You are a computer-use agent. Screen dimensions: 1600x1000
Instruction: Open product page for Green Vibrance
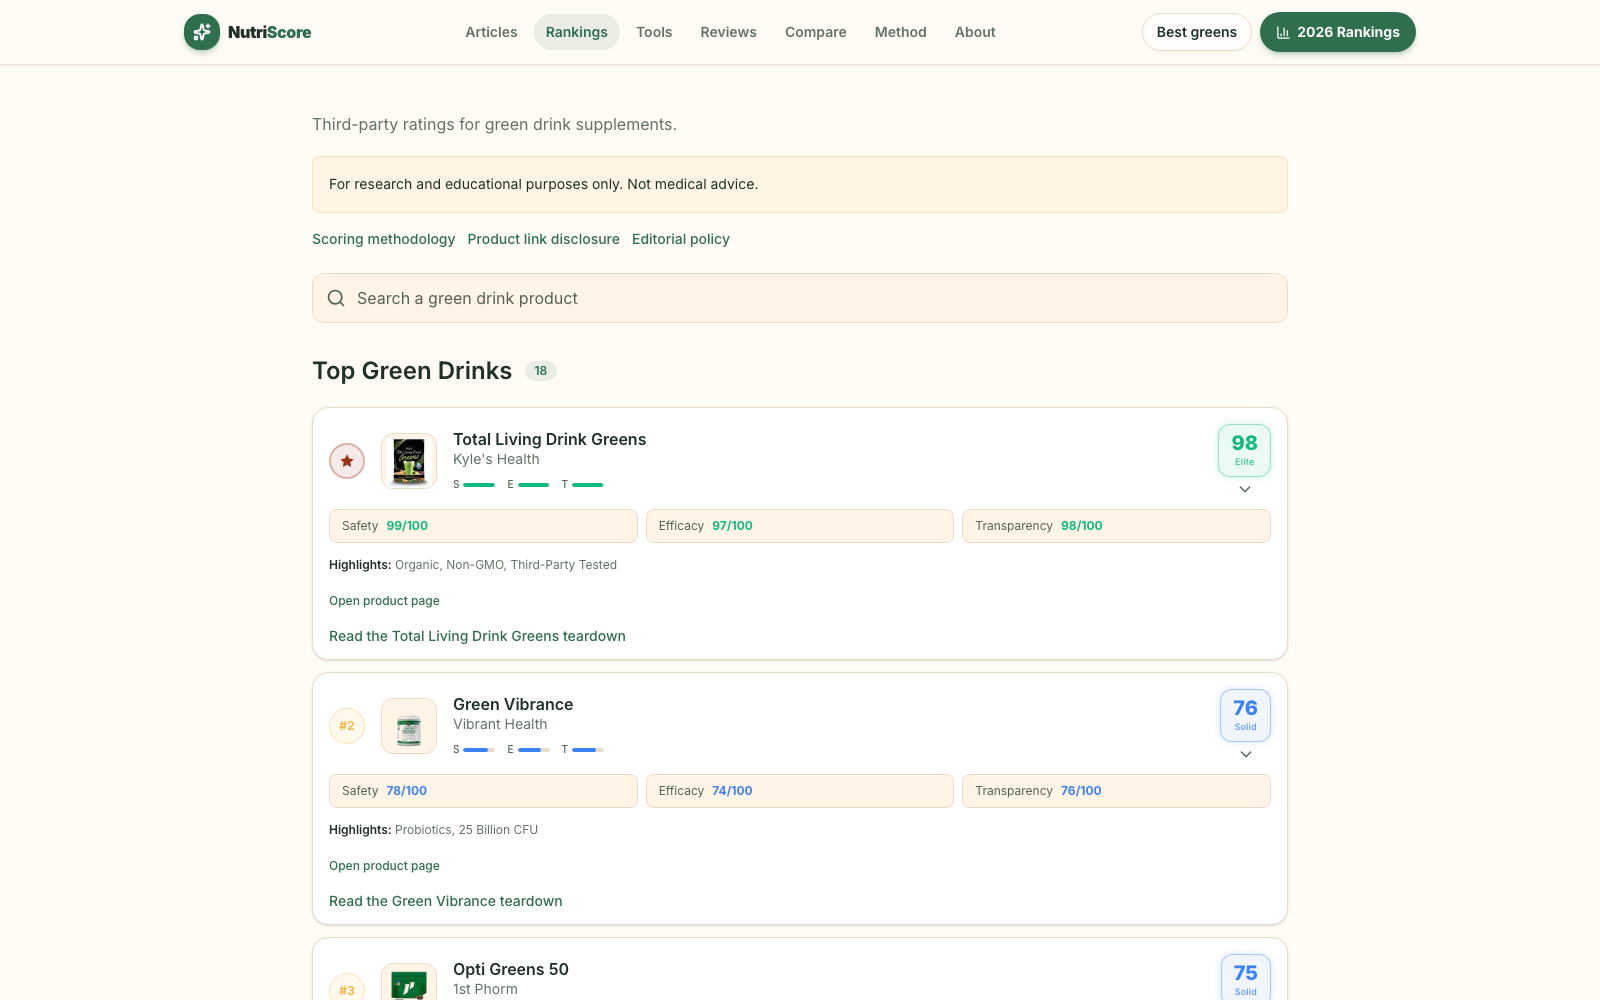384,866
